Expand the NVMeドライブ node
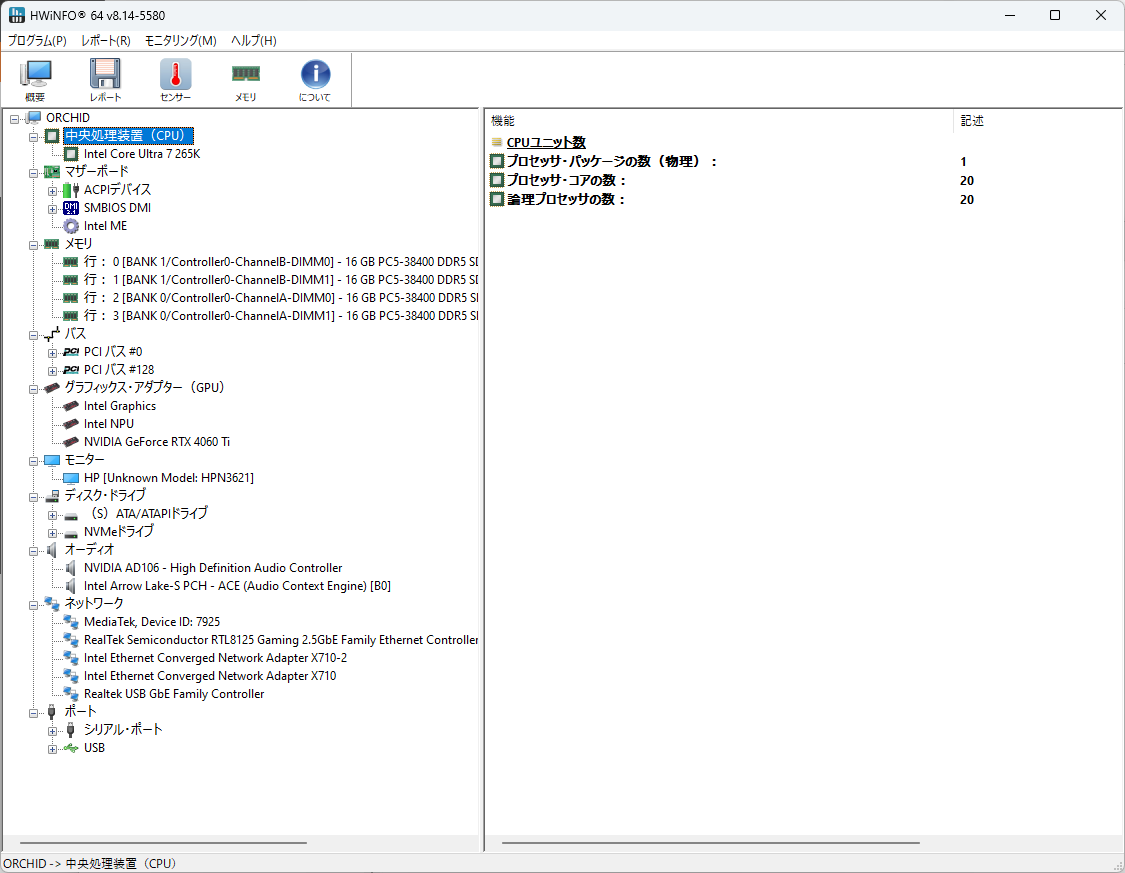Image resolution: width=1125 pixels, height=873 pixels. 52,533
